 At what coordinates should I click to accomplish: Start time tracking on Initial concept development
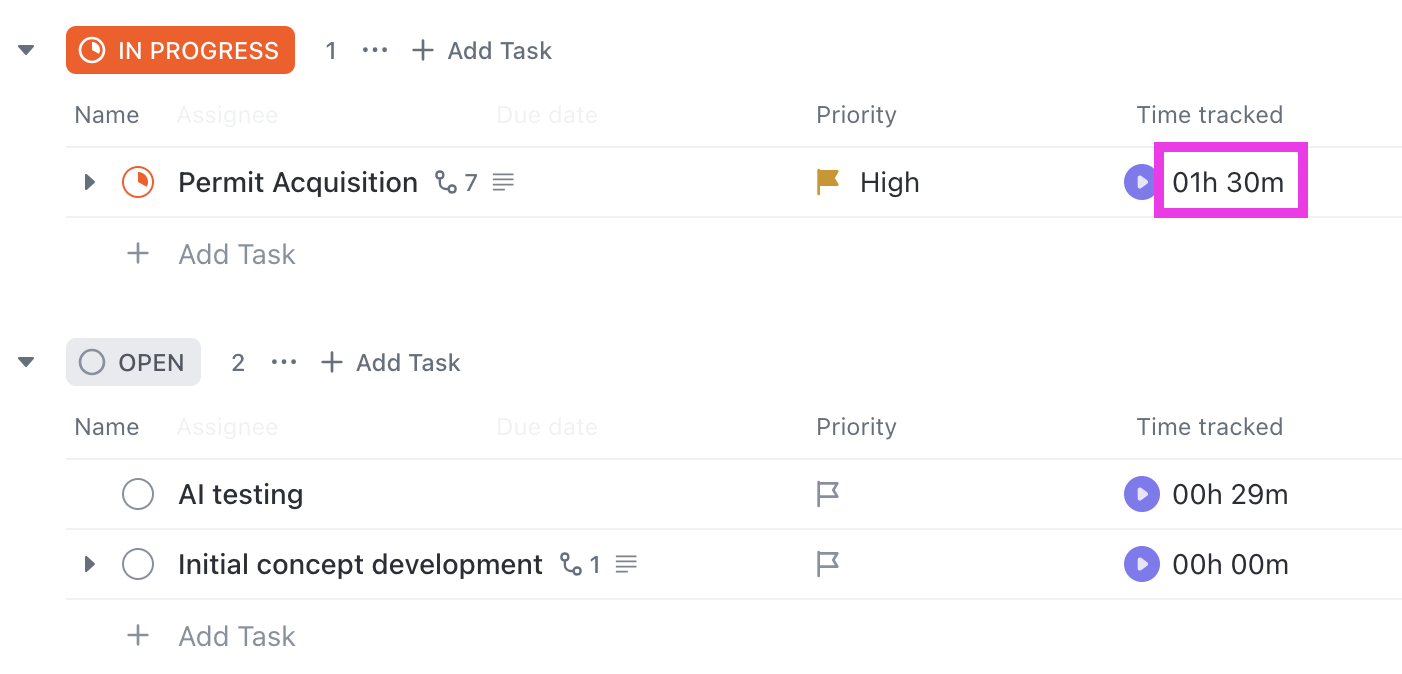tap(1141, 564)
